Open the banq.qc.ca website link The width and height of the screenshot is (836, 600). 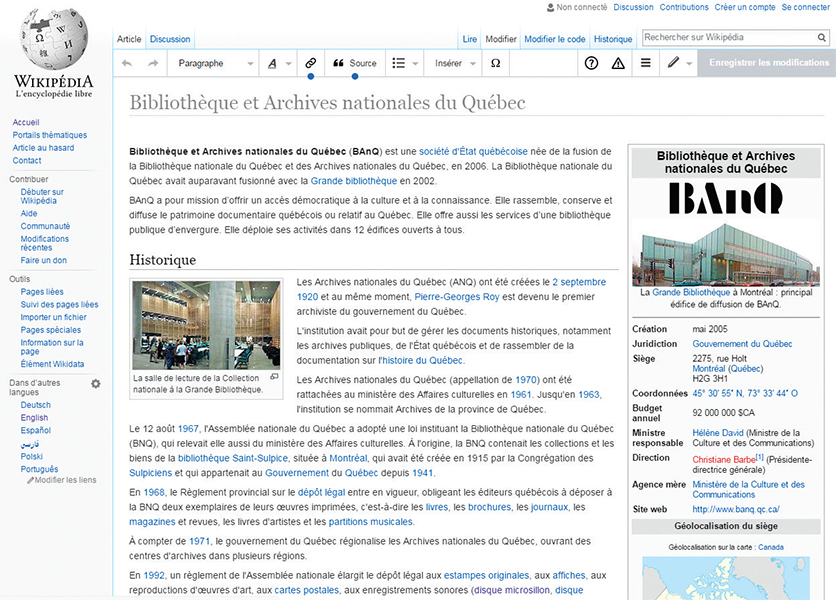(736, 509)
